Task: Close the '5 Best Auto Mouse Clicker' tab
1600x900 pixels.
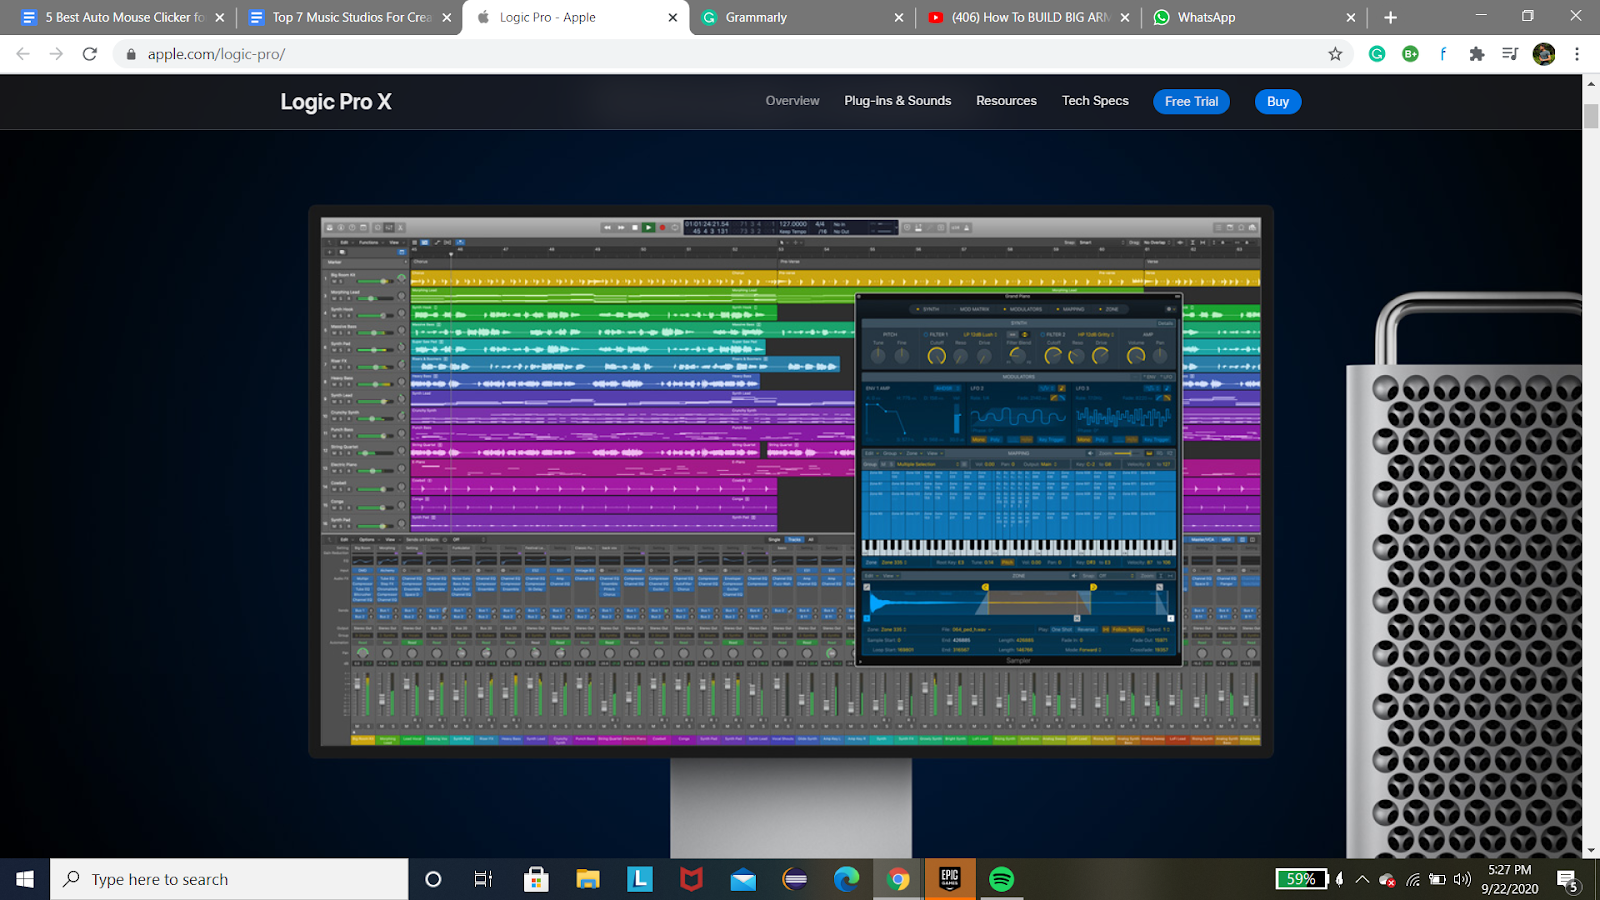Action: (220, 17)
